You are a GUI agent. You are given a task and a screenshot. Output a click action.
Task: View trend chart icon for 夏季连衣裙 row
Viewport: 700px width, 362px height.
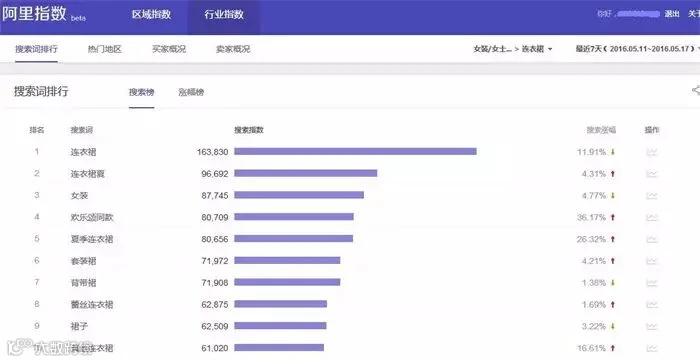[652, 239]
